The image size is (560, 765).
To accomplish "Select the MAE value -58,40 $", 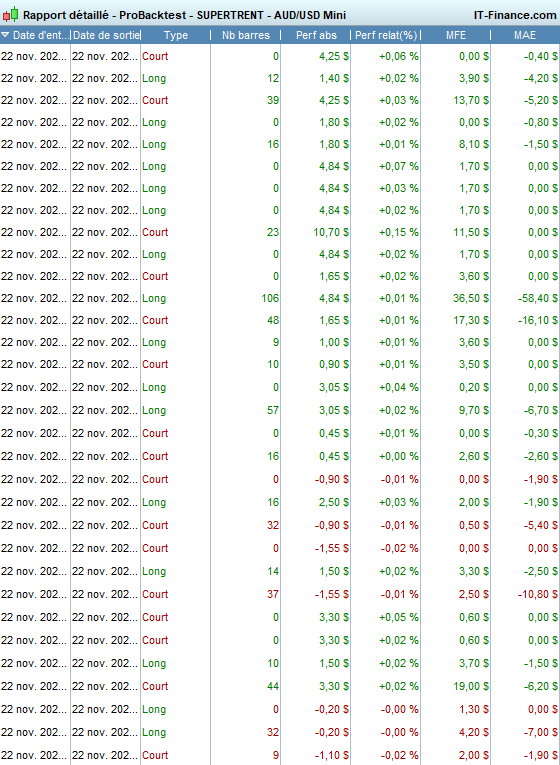I will pos(538,298).
